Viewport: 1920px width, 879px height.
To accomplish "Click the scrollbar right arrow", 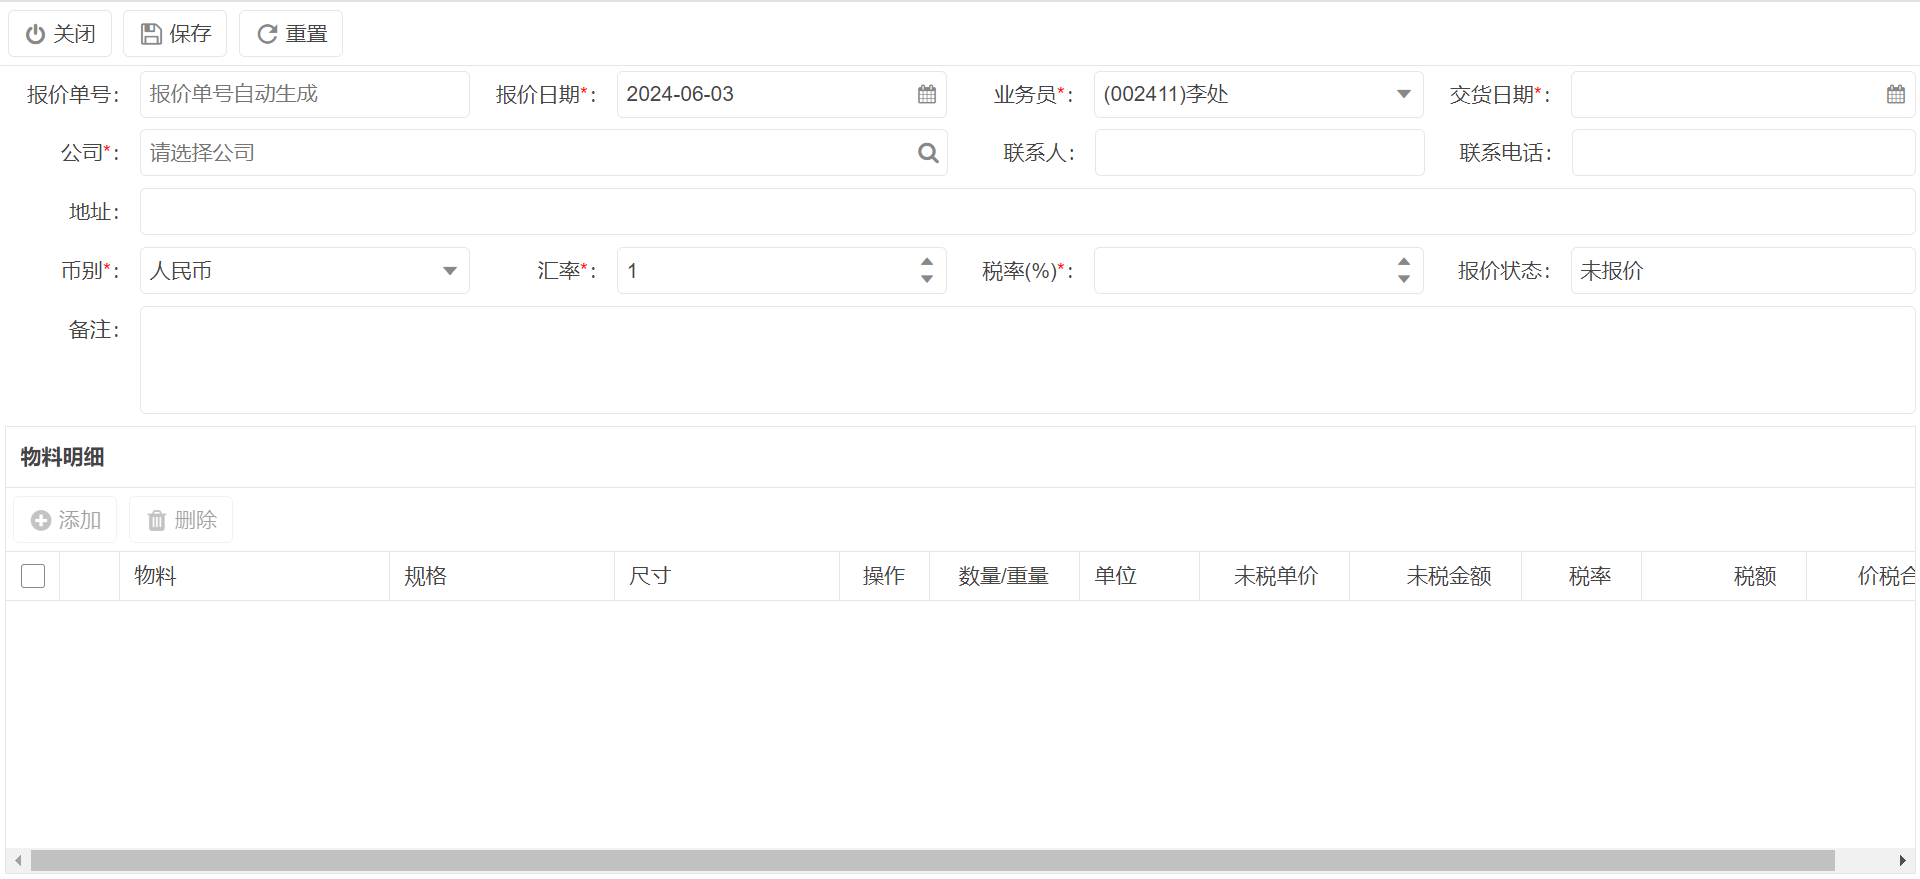I will (x=1902, y=861).
